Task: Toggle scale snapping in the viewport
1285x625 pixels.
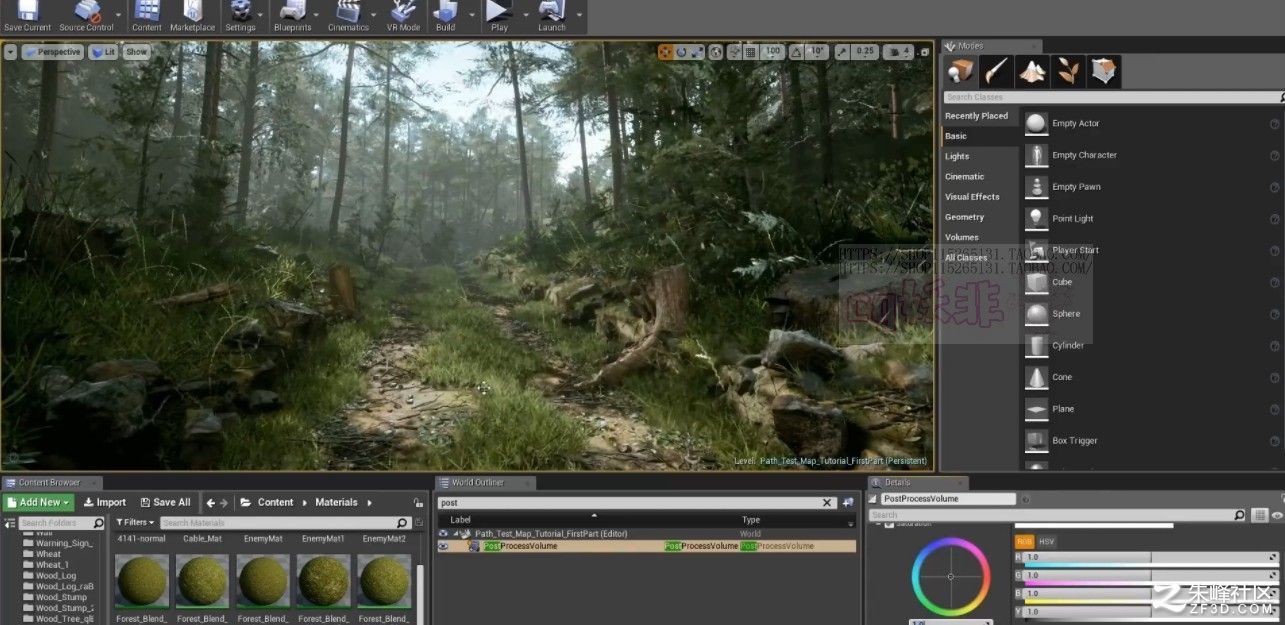Action: pos(843,52)
